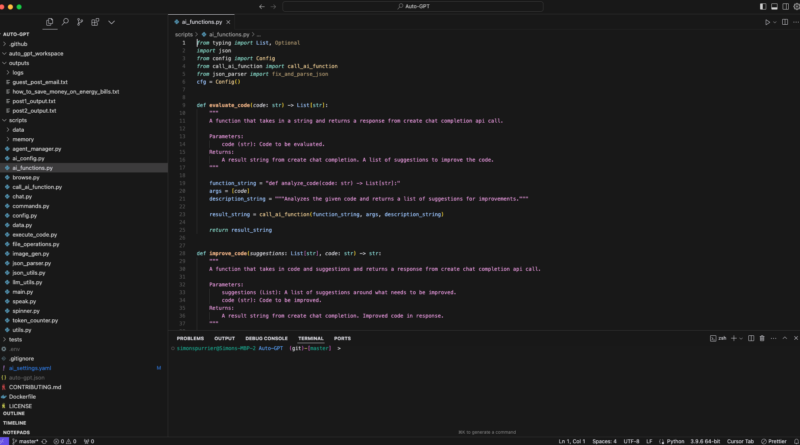
Task: Add a new terminal with plus icon
Action: (734, 338)
